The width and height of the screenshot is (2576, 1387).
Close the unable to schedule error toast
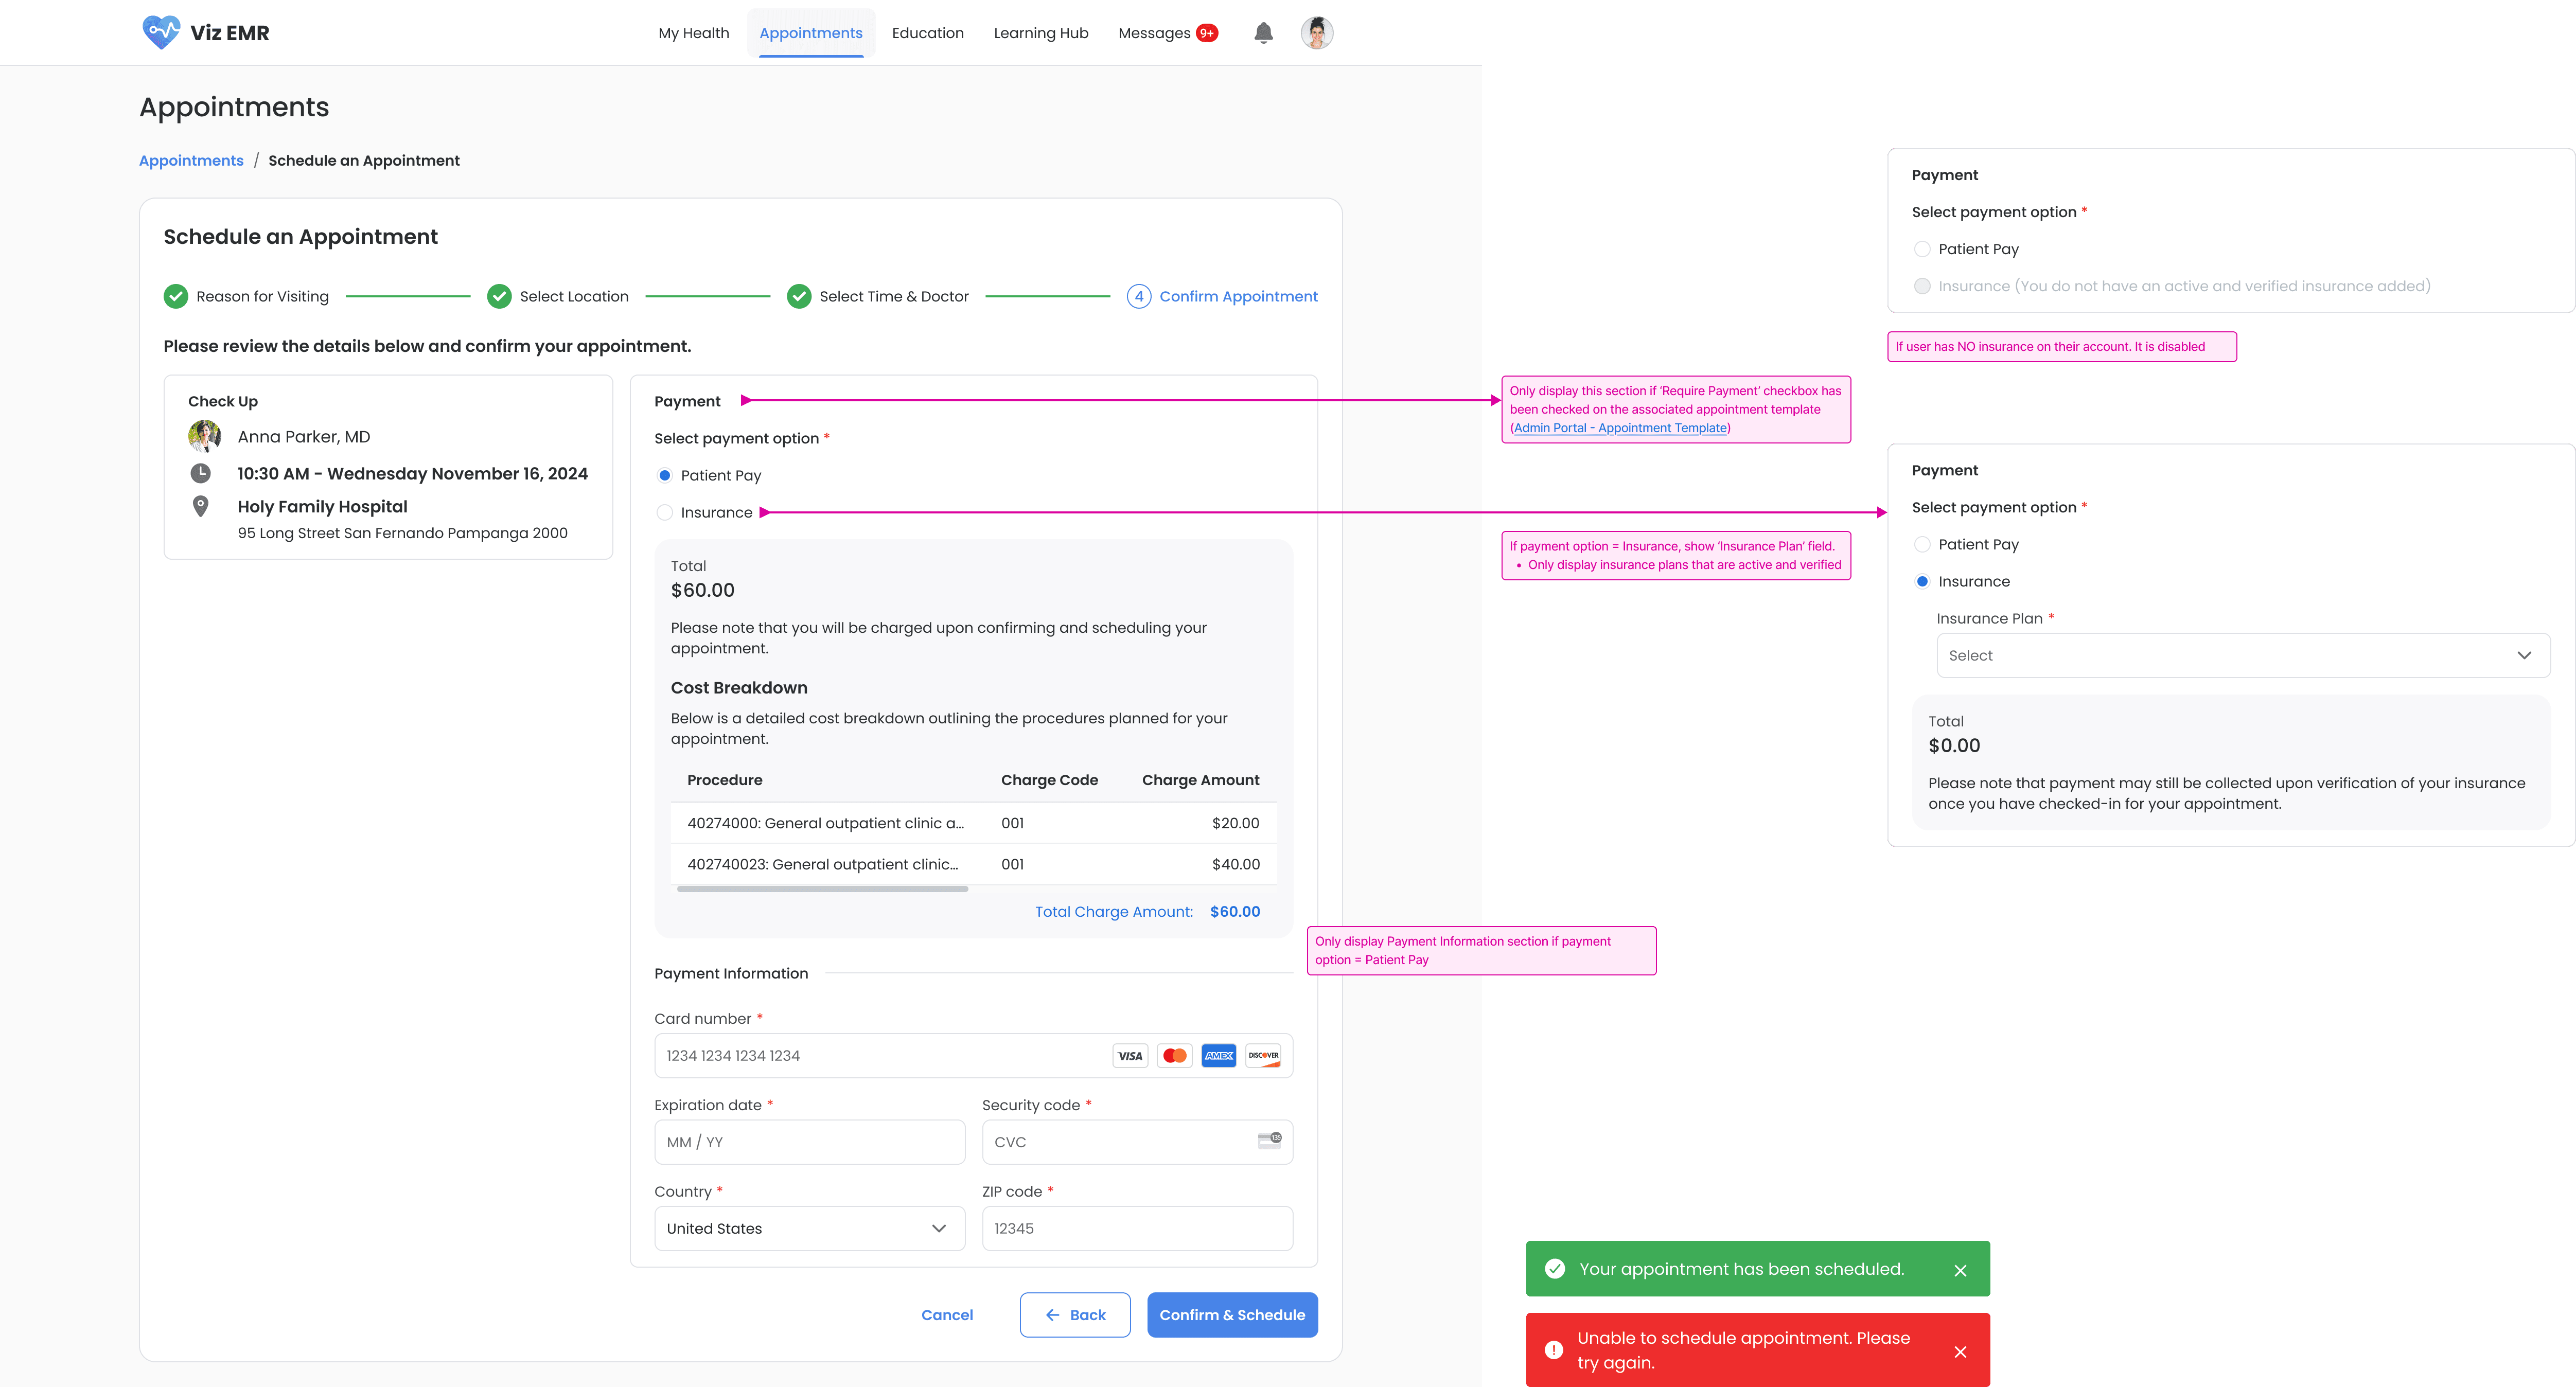coord(1960,1351)
